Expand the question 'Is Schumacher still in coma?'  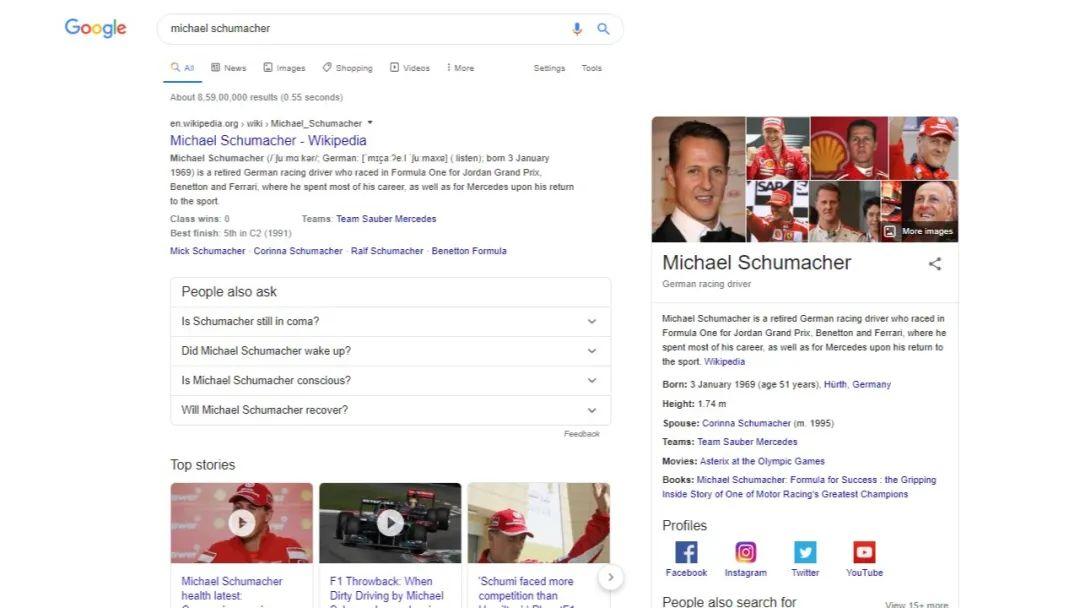tap(390, 321)
